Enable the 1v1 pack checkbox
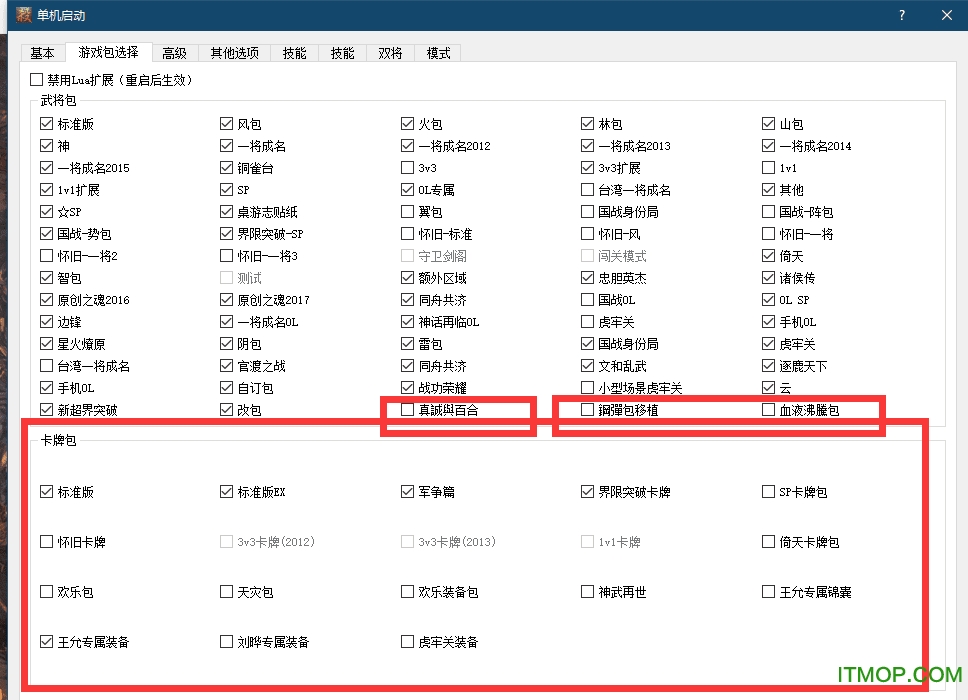The width and height of the screenshot is (968, 700). click(x=769, y=168)
